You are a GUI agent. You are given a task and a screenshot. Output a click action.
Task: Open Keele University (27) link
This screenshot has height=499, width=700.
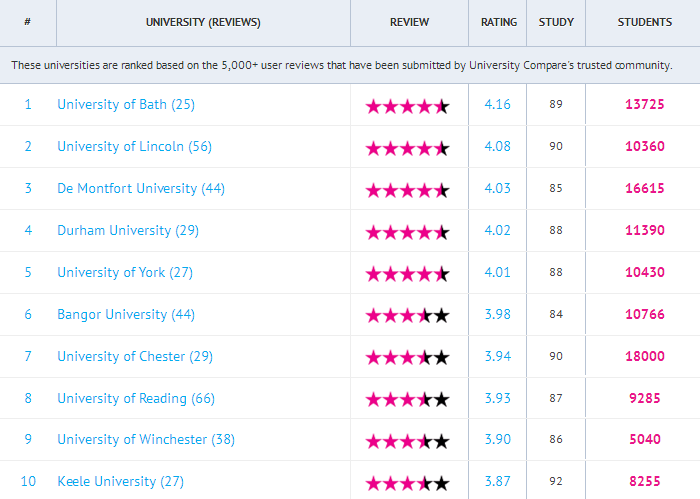pos(121,481)
